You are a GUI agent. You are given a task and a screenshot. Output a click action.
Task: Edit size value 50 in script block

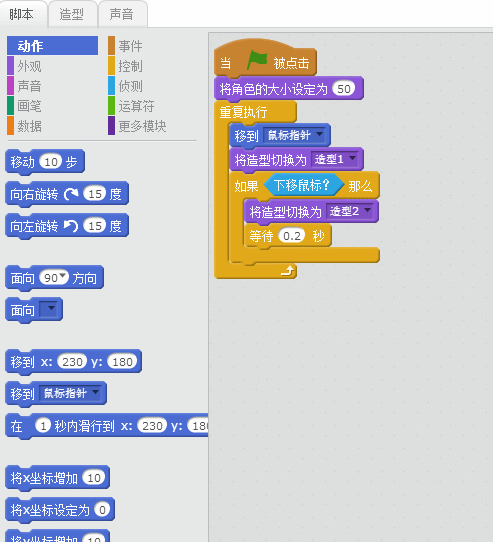click(x=344, y=89)
